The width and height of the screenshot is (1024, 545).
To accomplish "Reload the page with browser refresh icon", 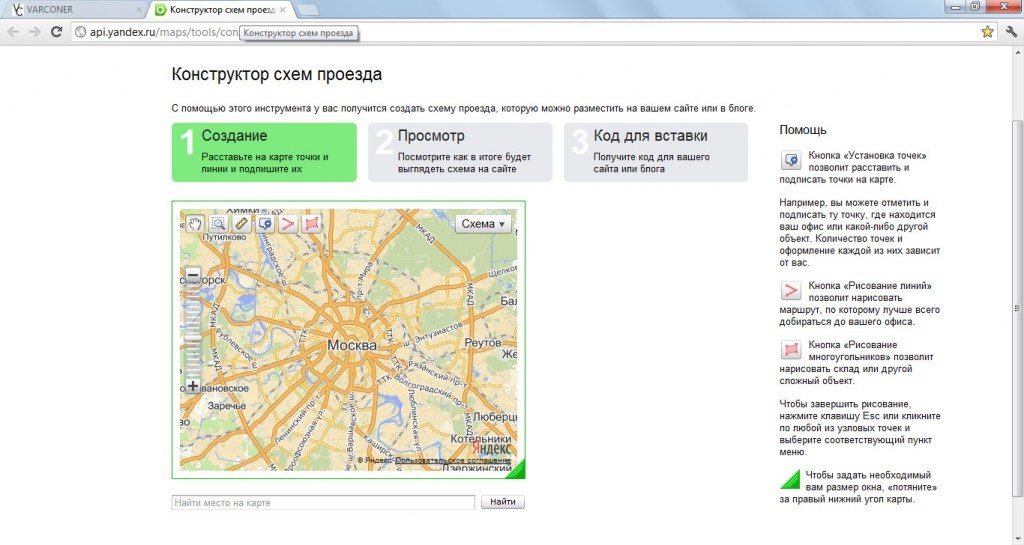I will point(56,31).
